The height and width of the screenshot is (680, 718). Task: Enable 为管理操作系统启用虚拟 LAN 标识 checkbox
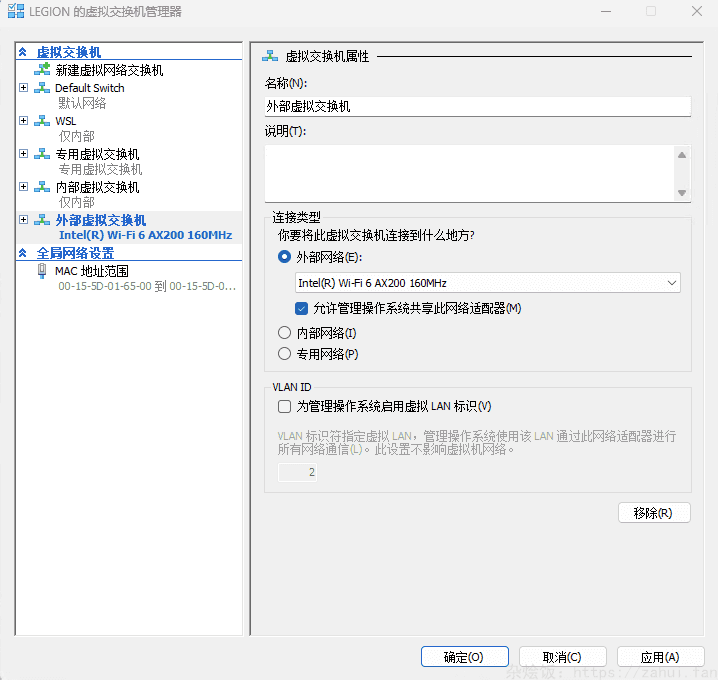[x=285, y=407]
